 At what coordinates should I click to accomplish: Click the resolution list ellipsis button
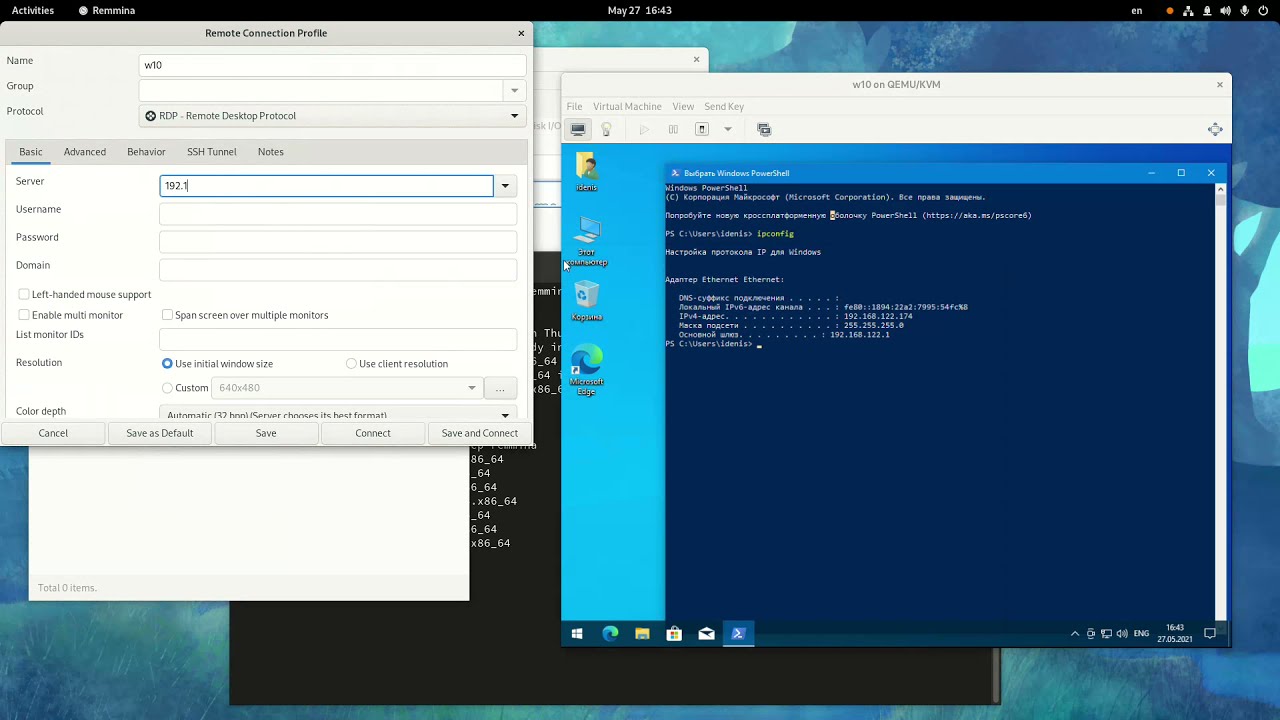pos(500,388)
